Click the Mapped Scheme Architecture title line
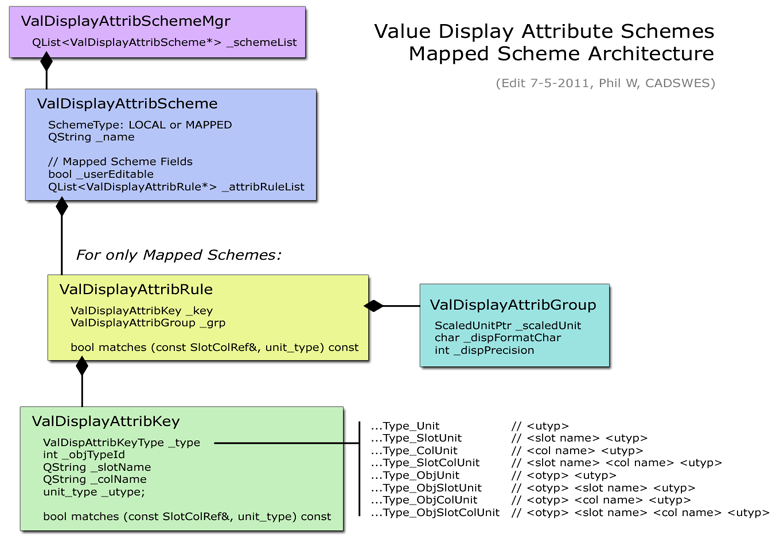 pyautogui.click(x=561, y=54)
